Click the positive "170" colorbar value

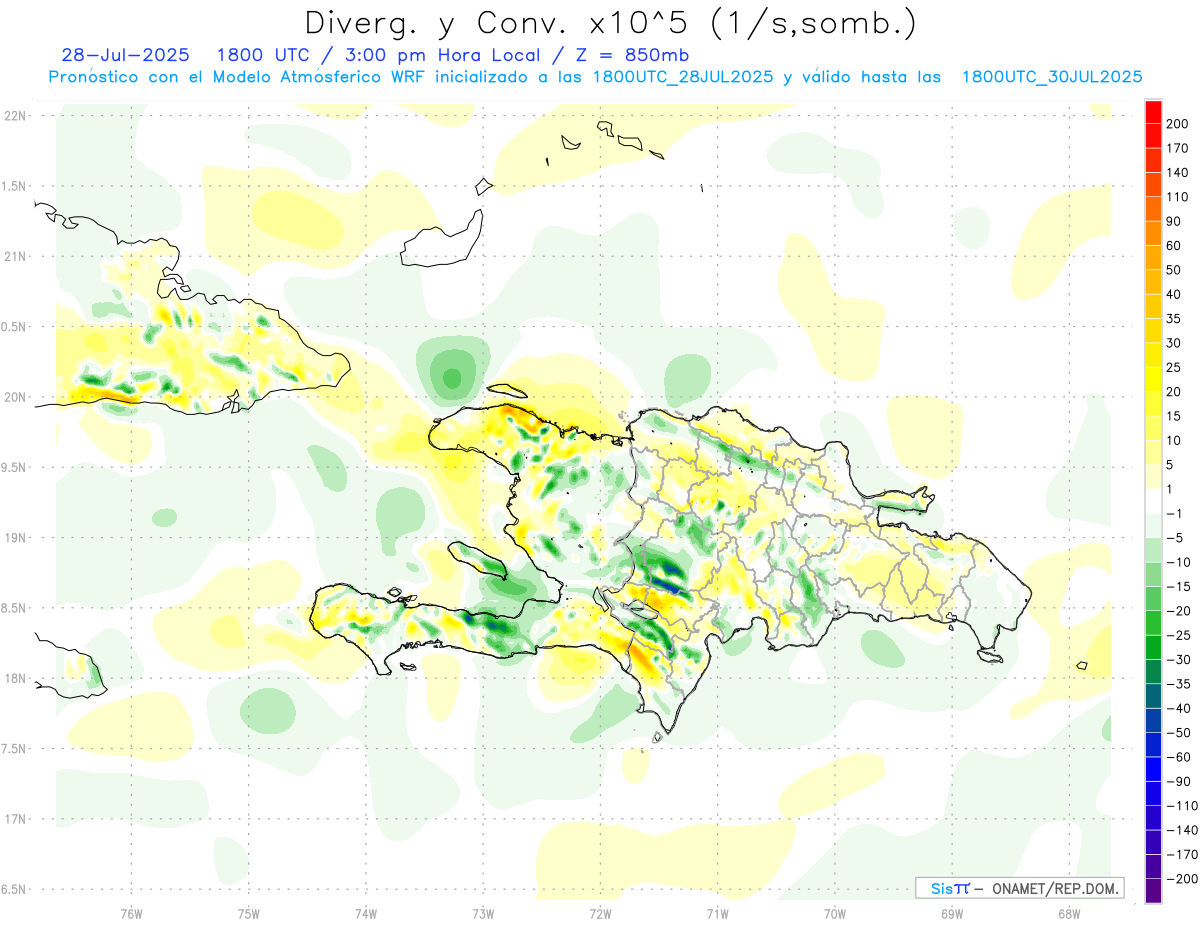click(1175, 148)
